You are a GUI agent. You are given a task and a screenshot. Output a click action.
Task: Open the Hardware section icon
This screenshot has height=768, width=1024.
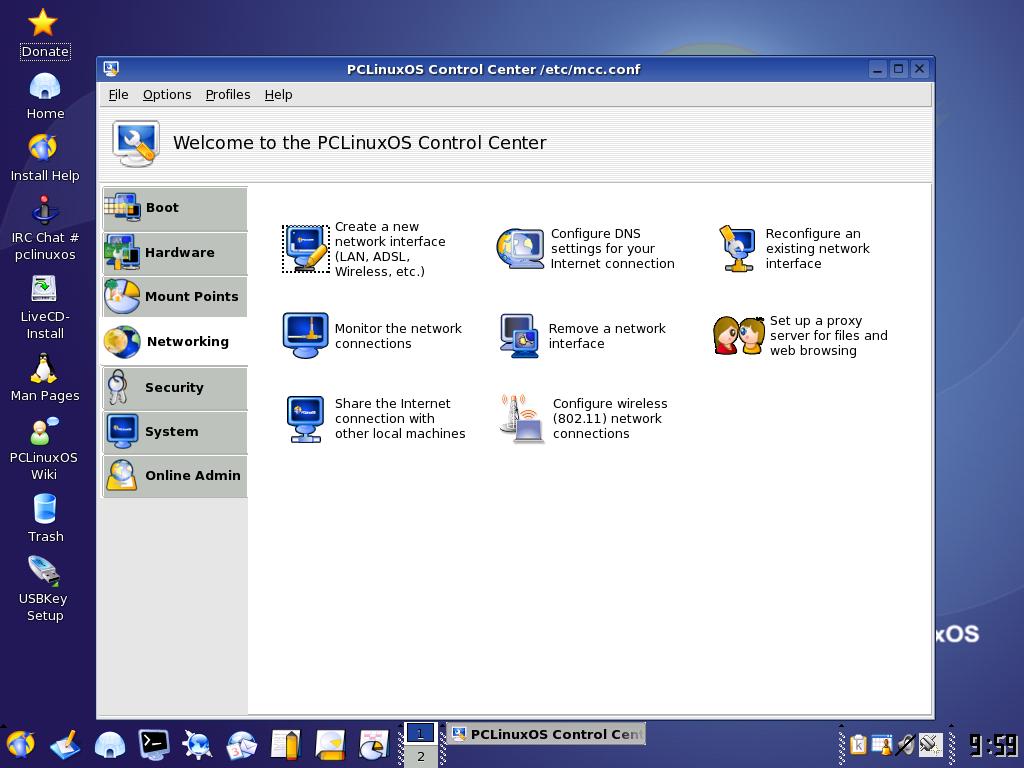coord(122,252)
